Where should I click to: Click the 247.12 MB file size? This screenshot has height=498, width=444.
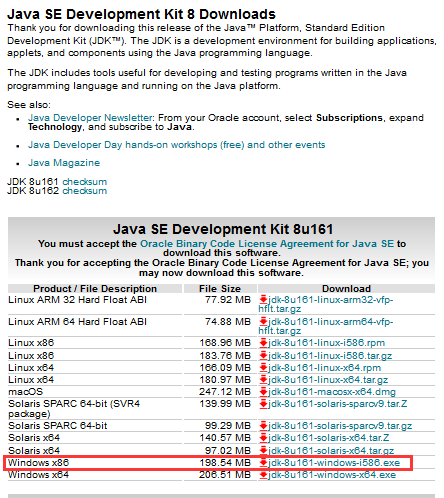225,392
